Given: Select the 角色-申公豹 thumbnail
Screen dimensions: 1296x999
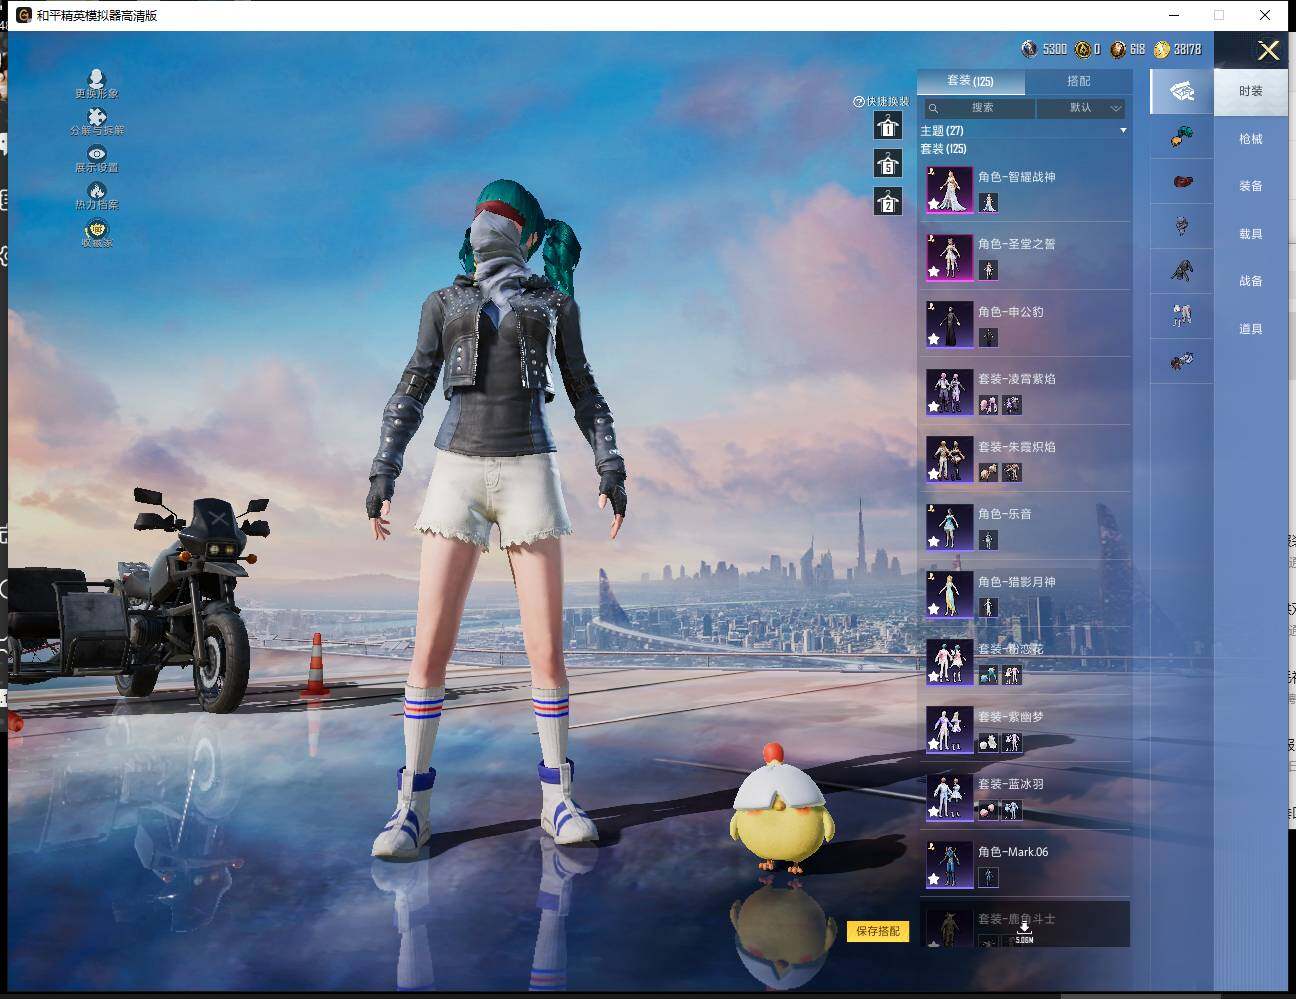Looking at the screenshot, I should [949, 324].
